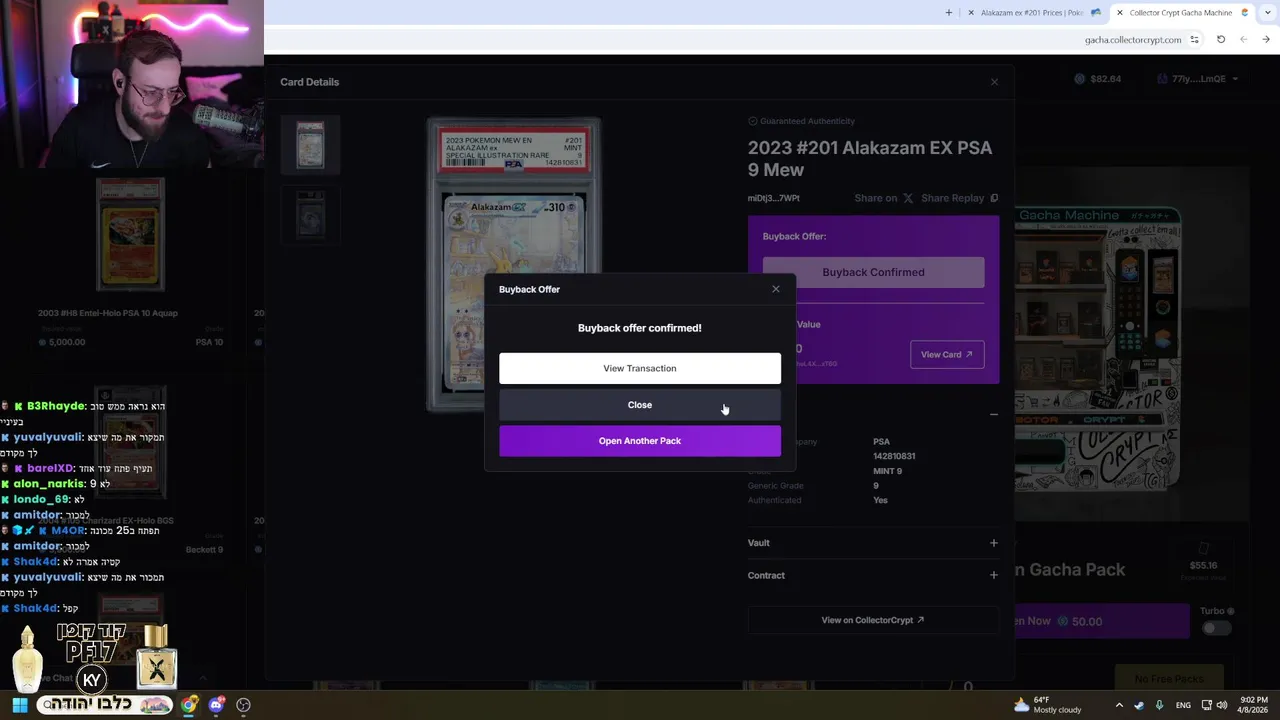Select the first card thumbnail image
The width and height of the screenshot is (1280, 720).
pos(310,145)
